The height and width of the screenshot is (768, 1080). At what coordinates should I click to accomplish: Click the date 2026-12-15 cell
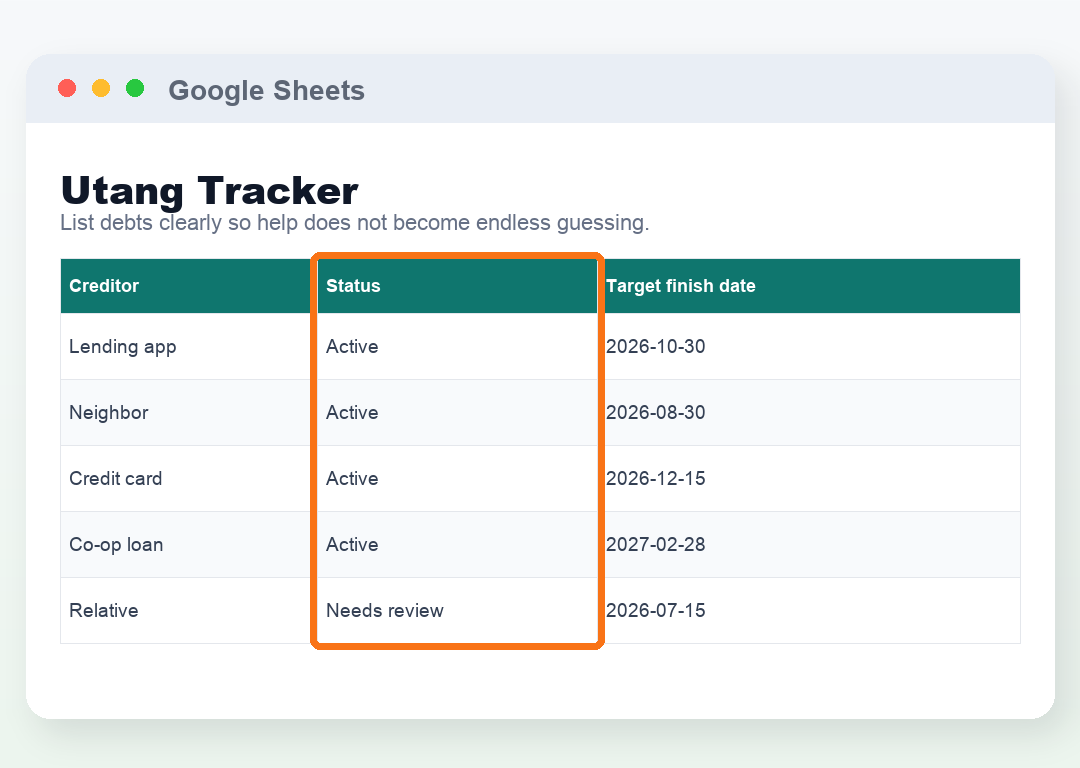click(x=809, y=479)
